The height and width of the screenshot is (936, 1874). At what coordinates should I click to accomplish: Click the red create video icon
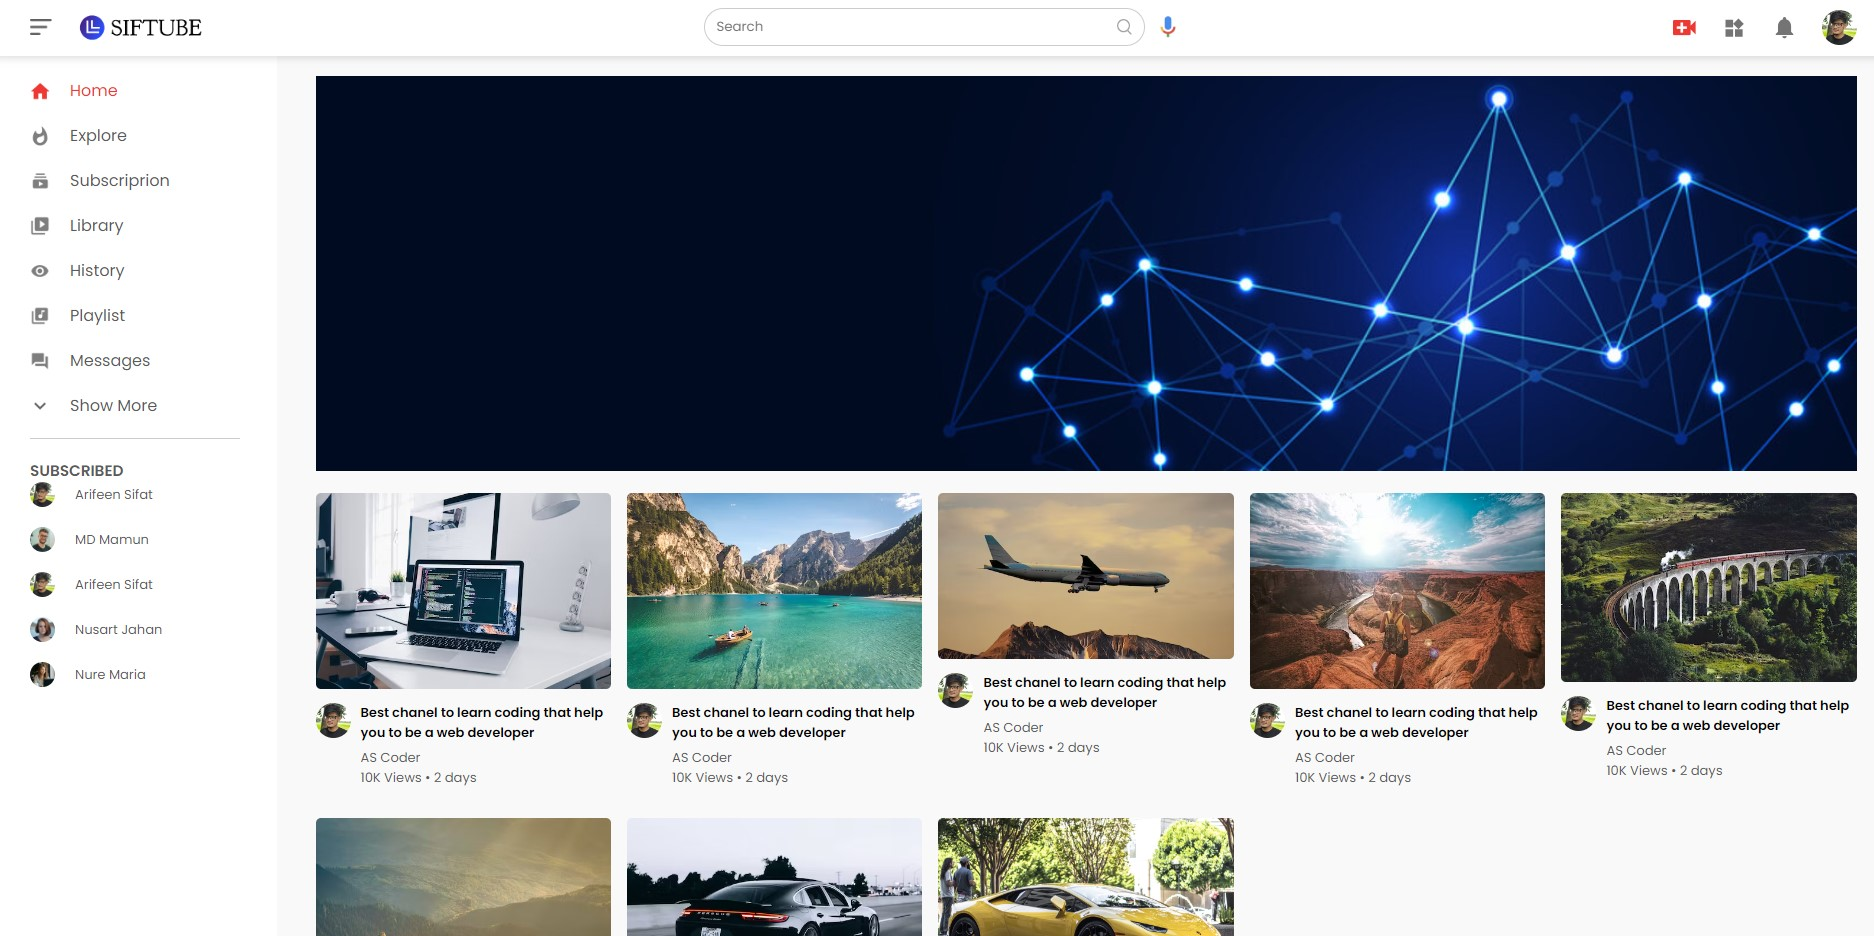pyautogui.click(x=1684, y=28)
